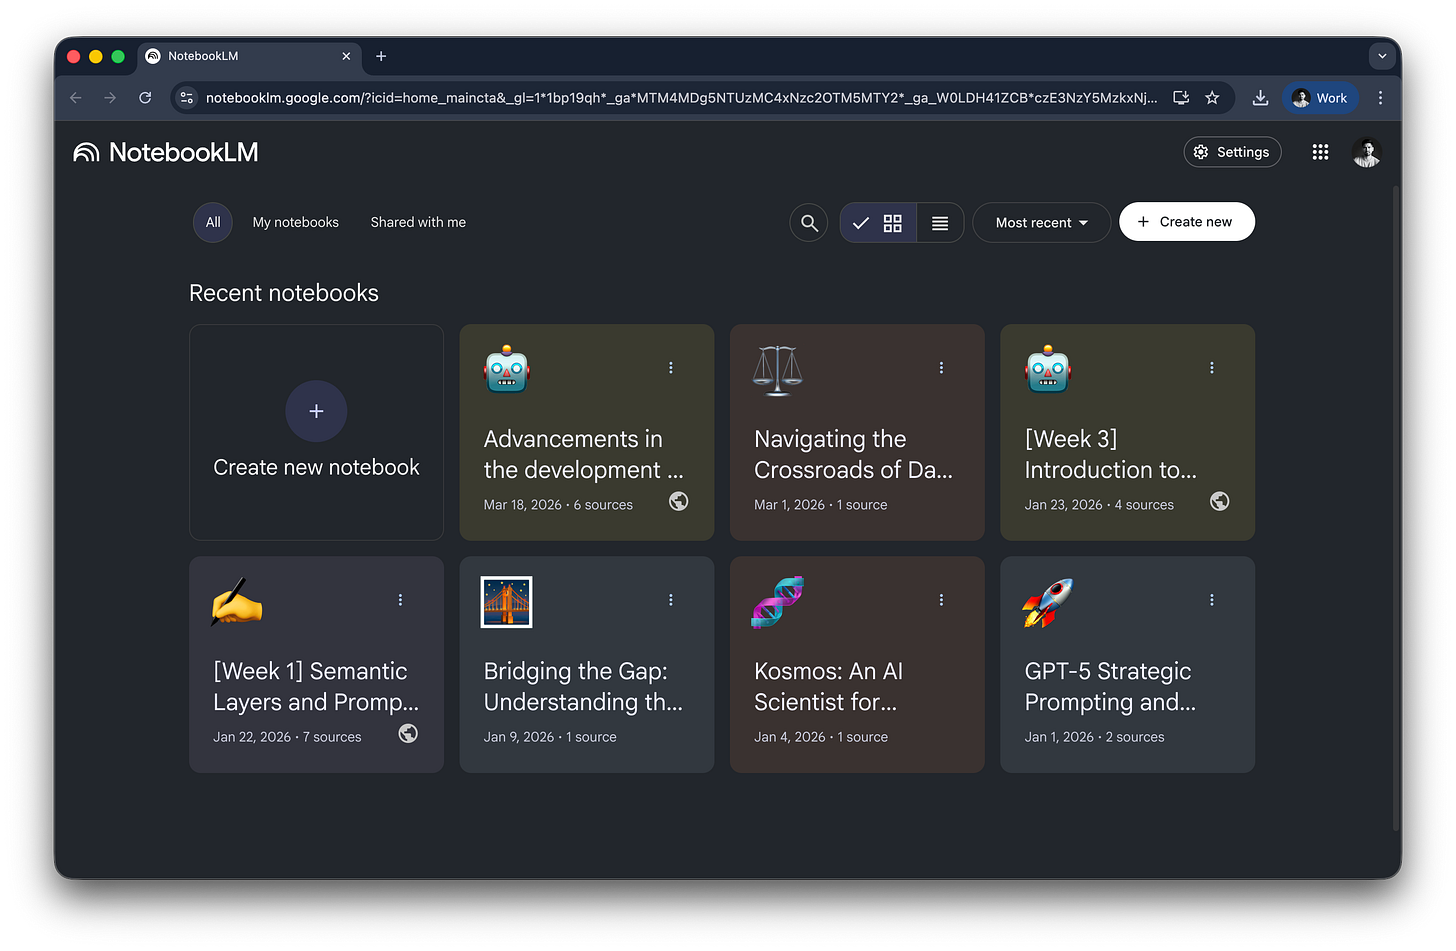Image resolution: width=1456 pixels, height=951 pixels.
Task: Click 'Mar 18, 2026 · 6 sources' text
Action: click(x=558, y=505)
